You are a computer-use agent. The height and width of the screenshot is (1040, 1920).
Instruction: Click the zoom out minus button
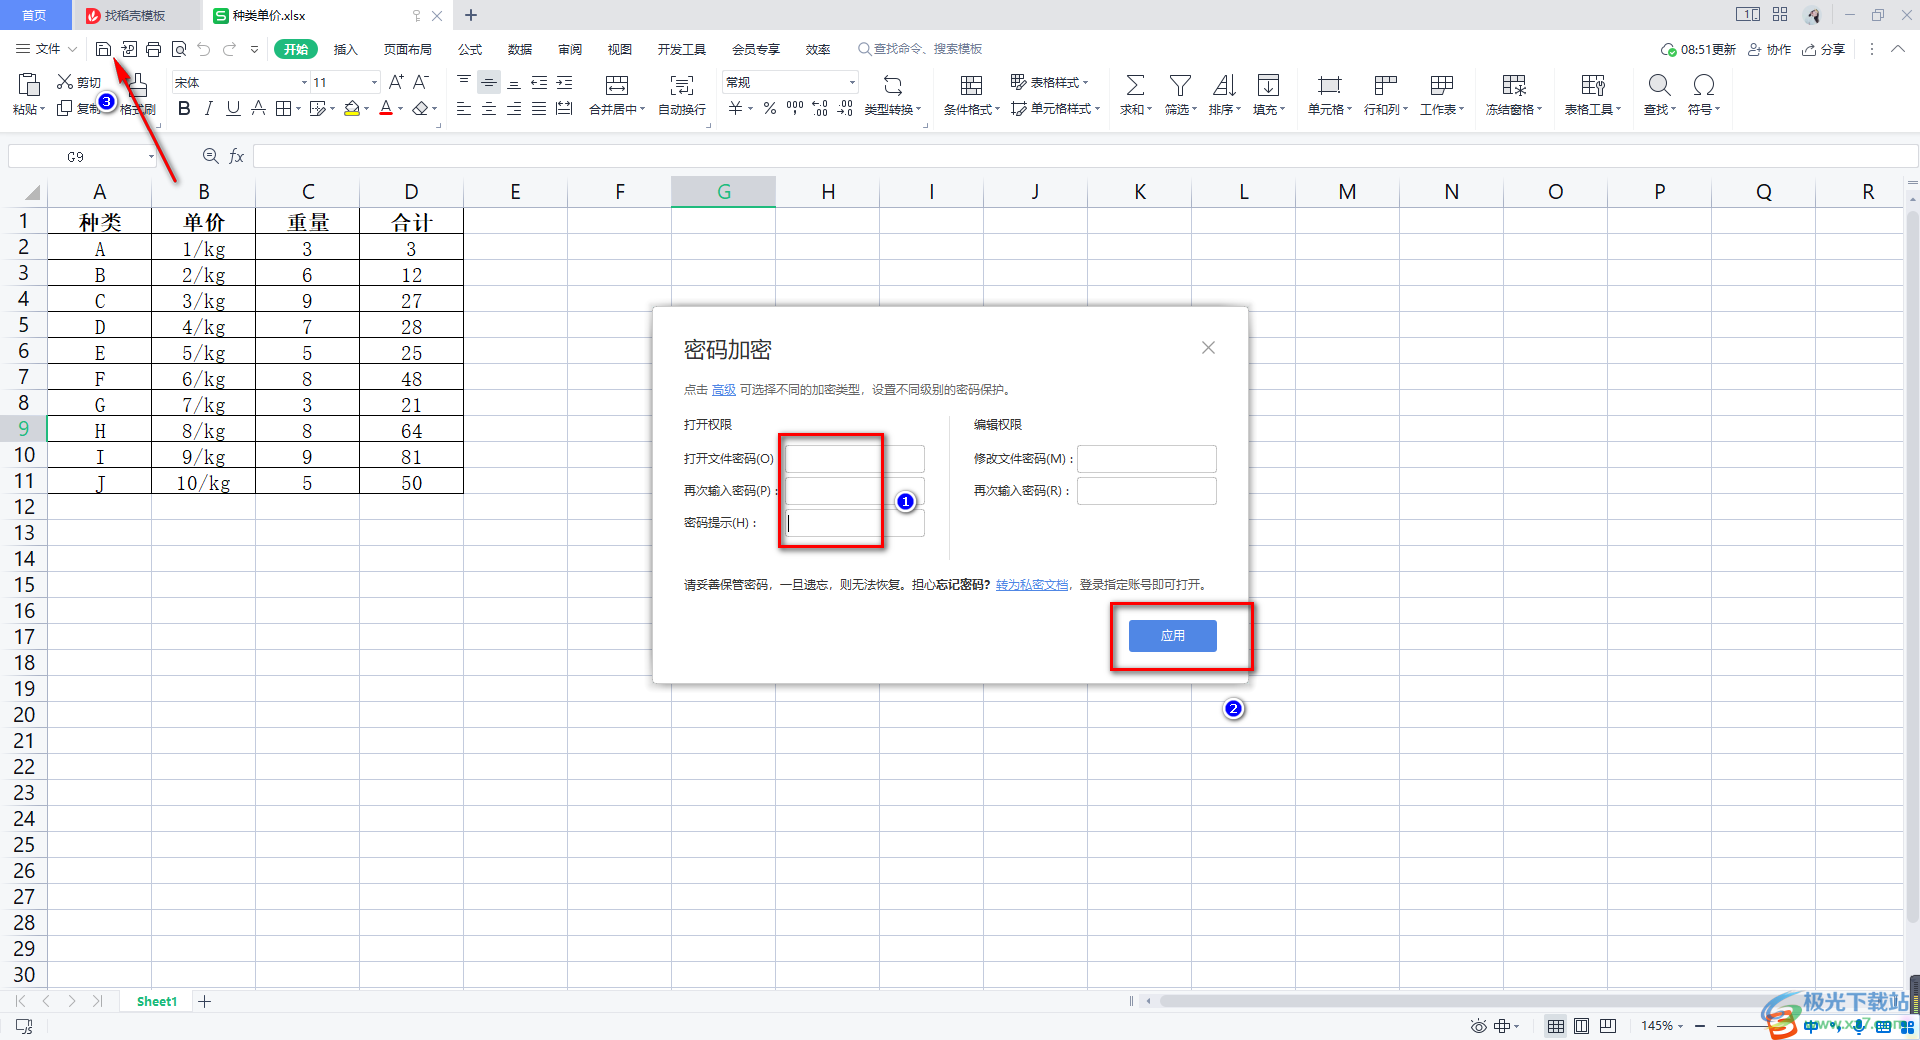[1700, 1026]
